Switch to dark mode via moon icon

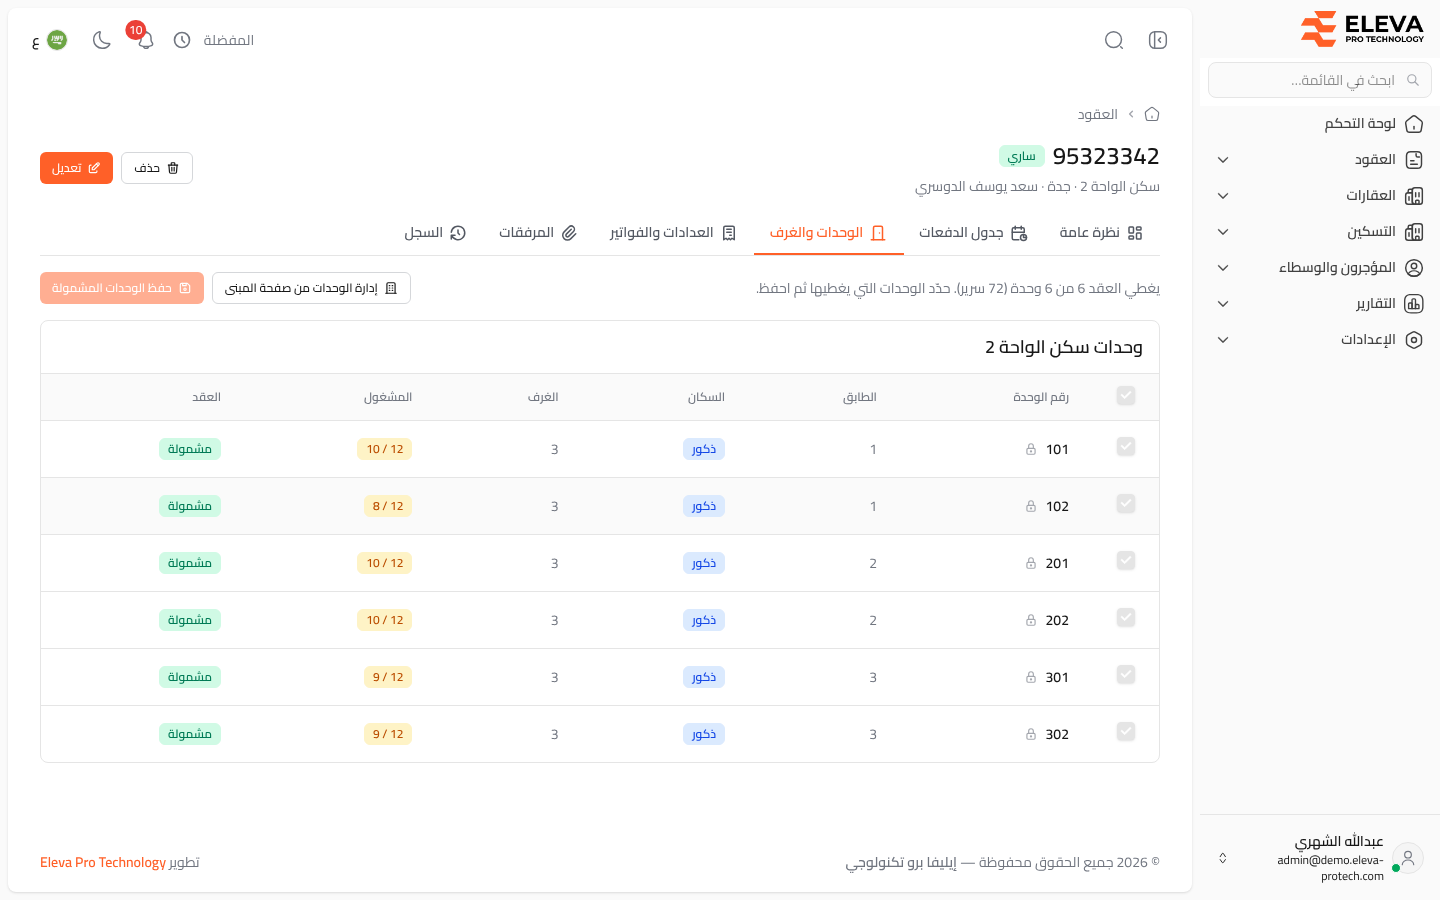[101, 40]
